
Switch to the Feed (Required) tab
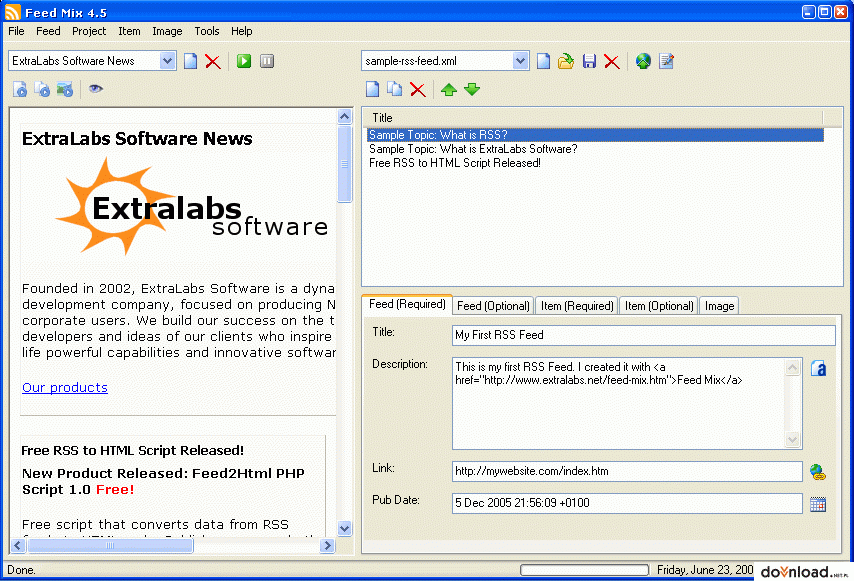(407, 304)
